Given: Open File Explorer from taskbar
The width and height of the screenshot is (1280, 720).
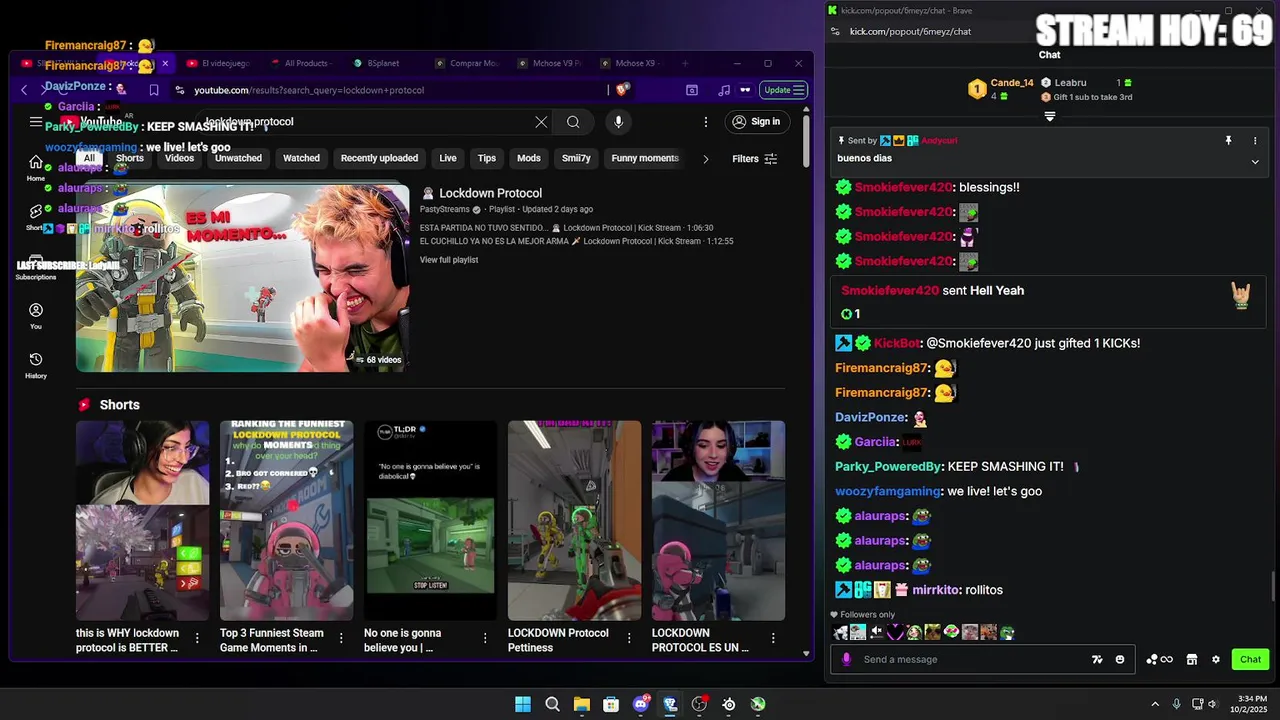Looking at the screenshot, I should 582,704.
